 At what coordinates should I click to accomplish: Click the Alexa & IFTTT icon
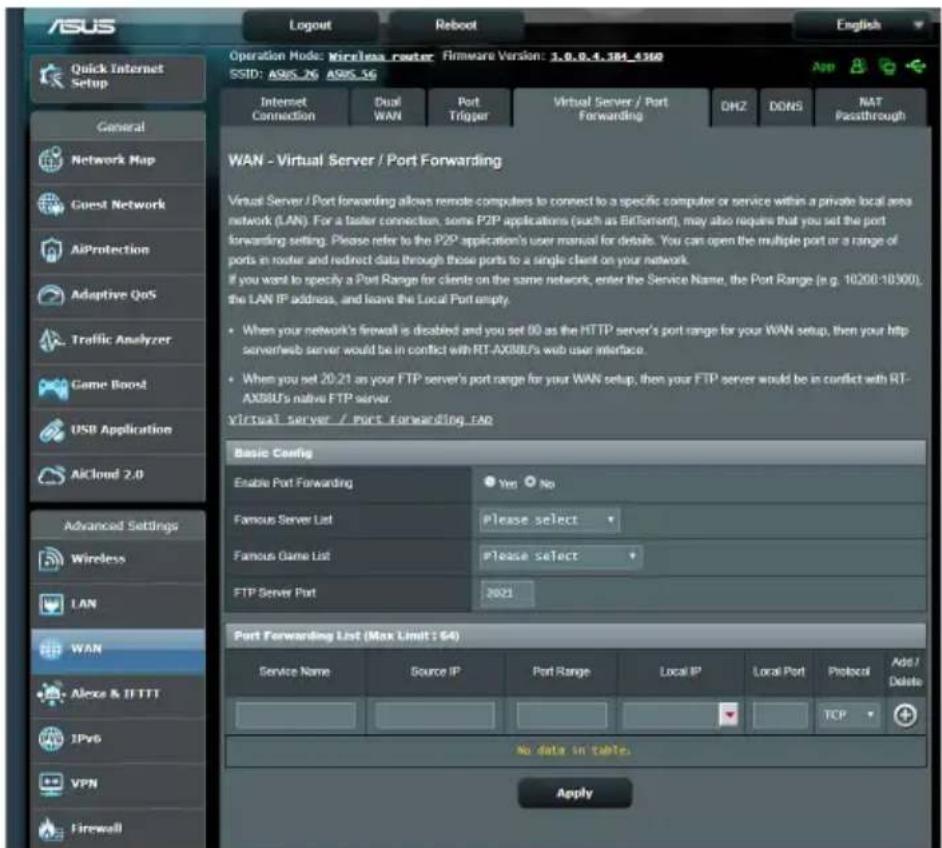pos(50,694)
